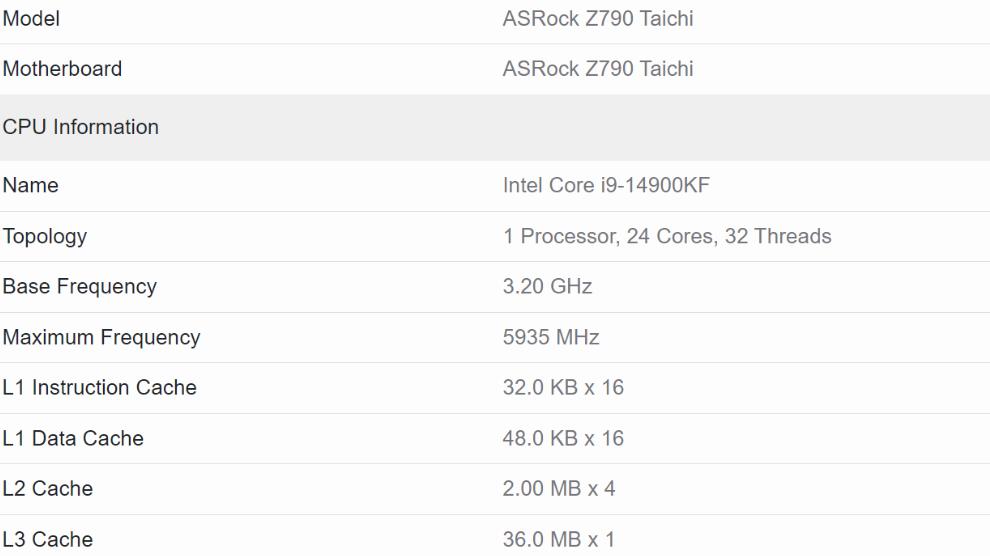
Task: Select the 32.0 KB x 16 value
Action: 563,387
